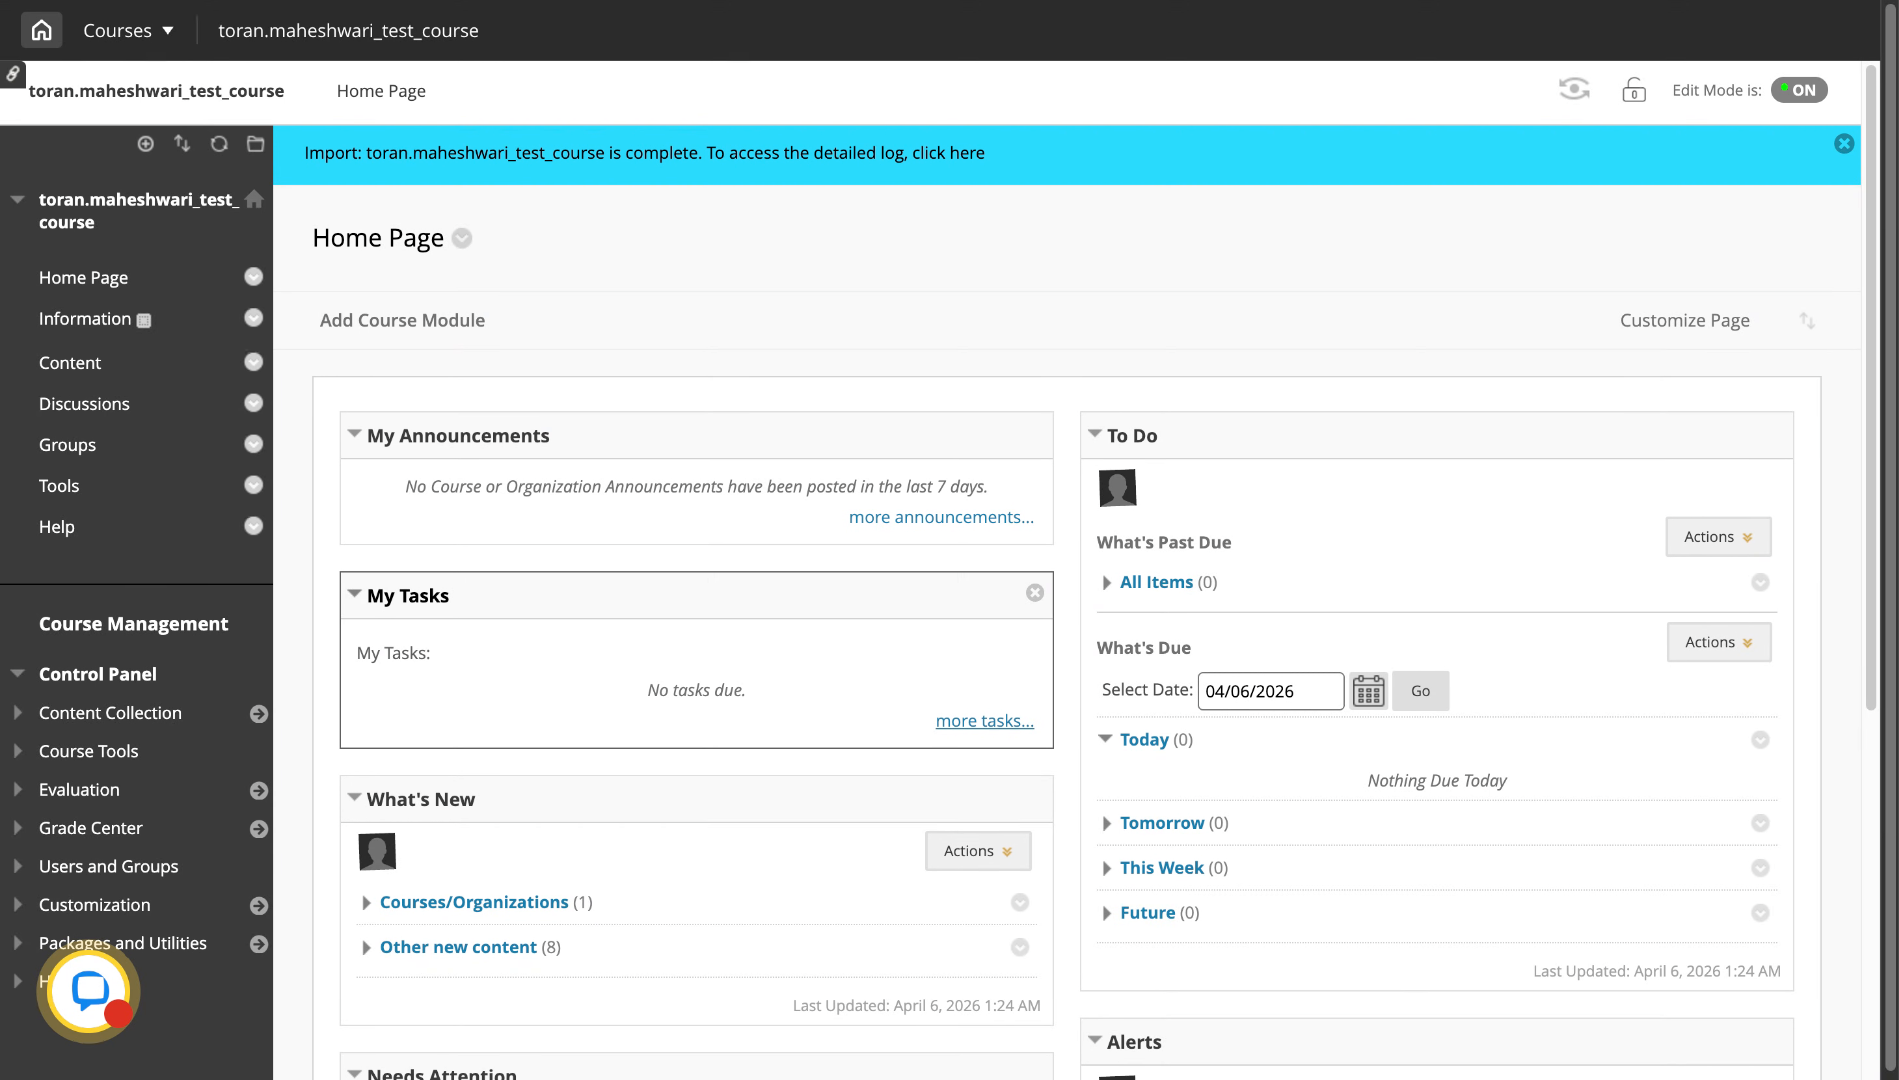Expand Course Tools in Control Panel

[x=18, y=751]
